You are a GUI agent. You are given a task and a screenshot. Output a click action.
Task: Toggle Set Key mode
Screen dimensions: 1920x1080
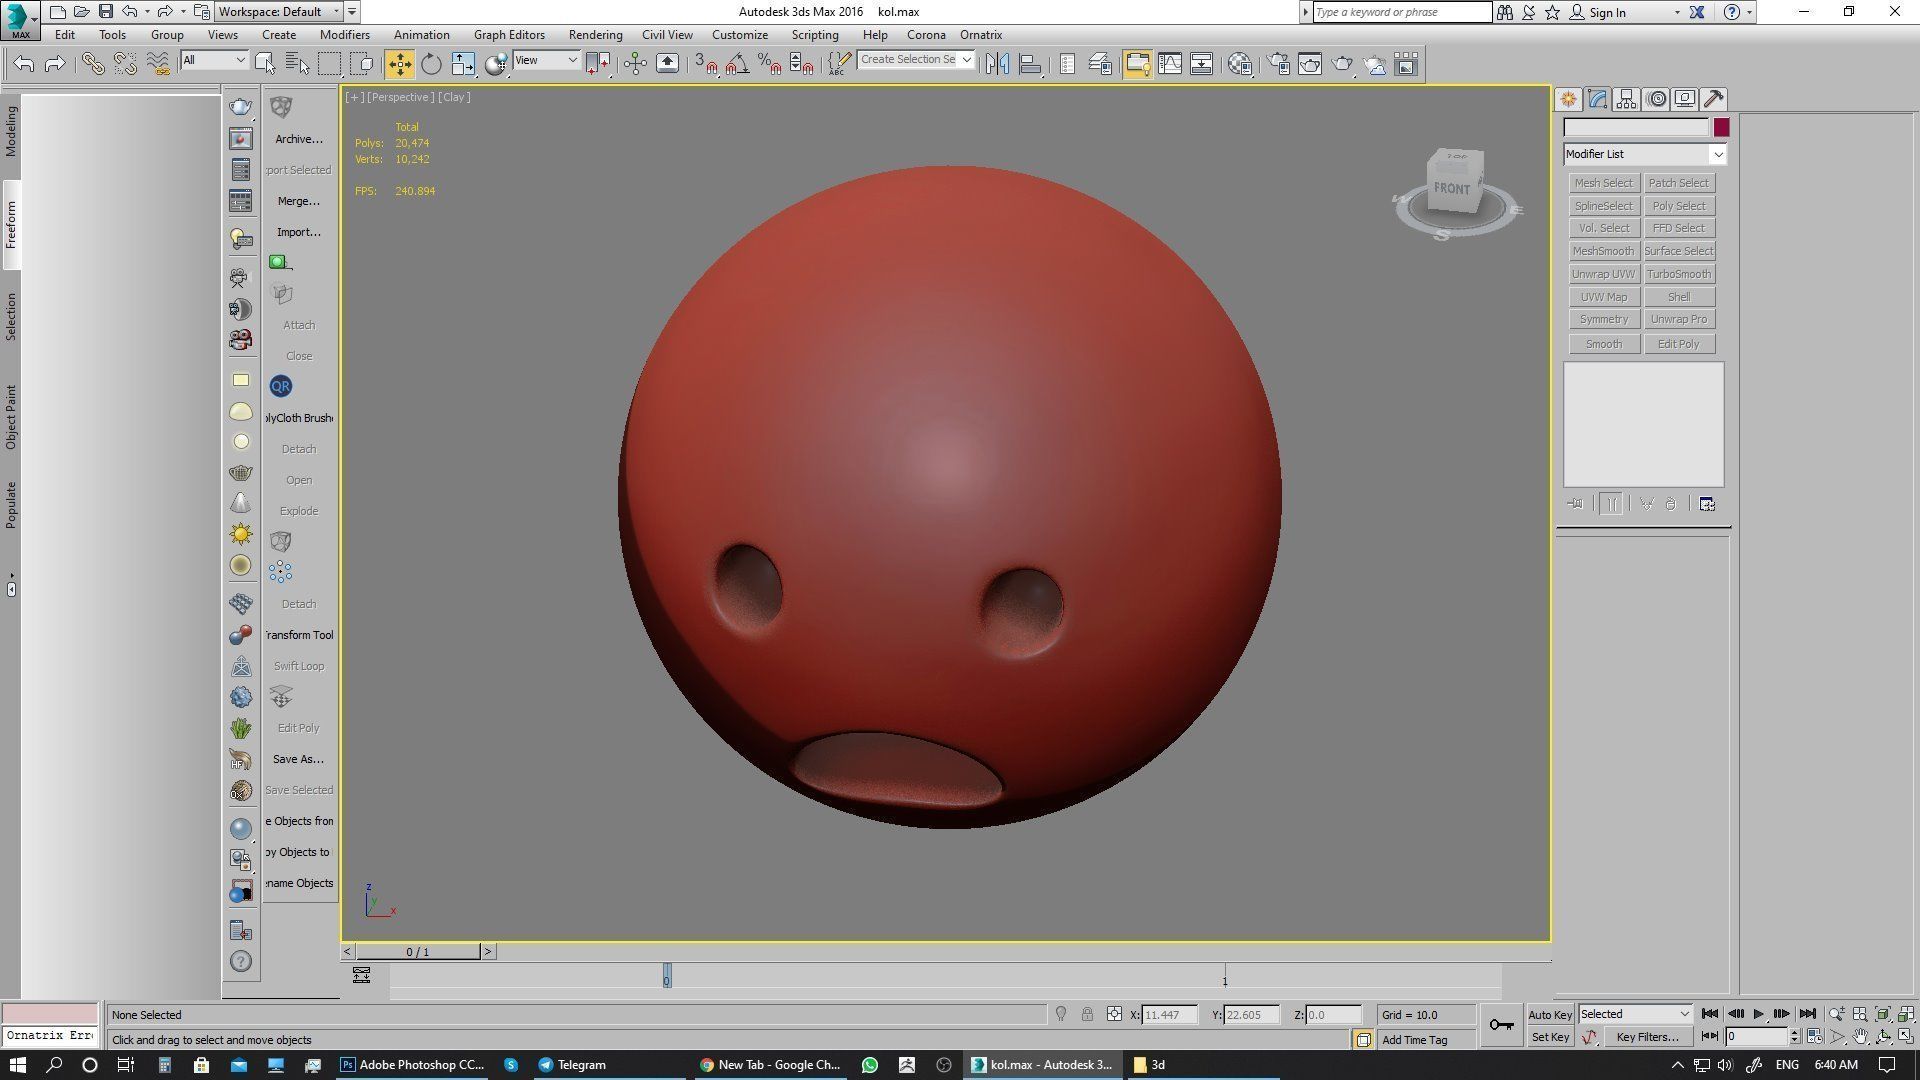(1550, 1037)
